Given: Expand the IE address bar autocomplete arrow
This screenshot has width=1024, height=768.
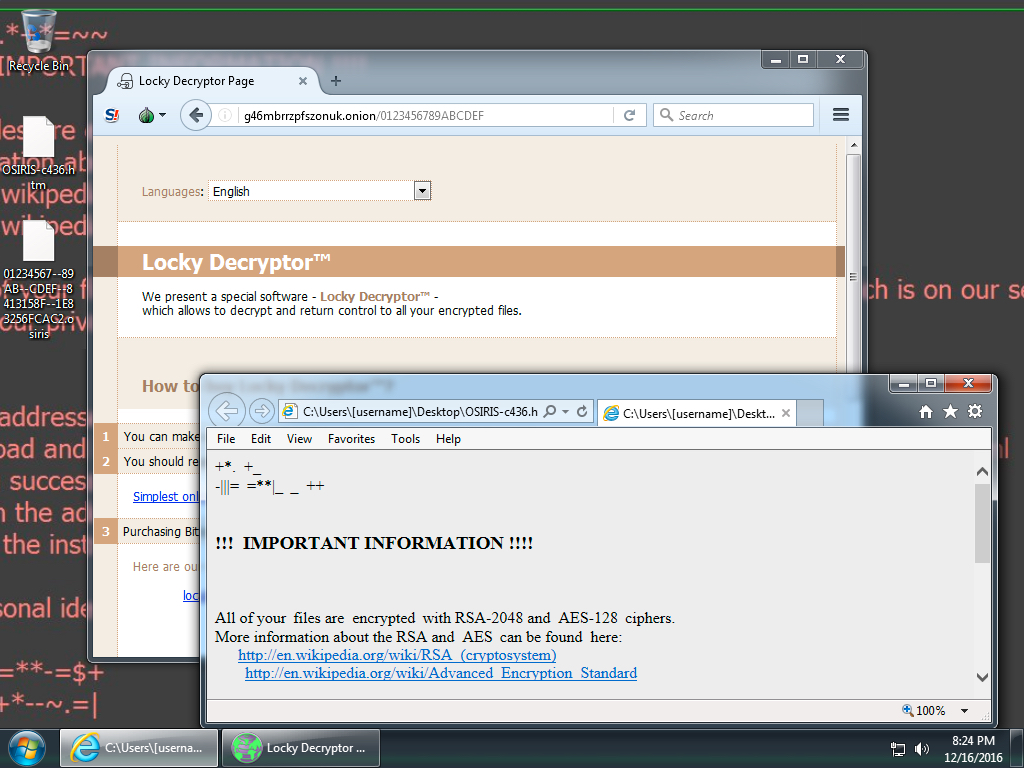Looking at the screenshot, I should [x=566, y=411].
